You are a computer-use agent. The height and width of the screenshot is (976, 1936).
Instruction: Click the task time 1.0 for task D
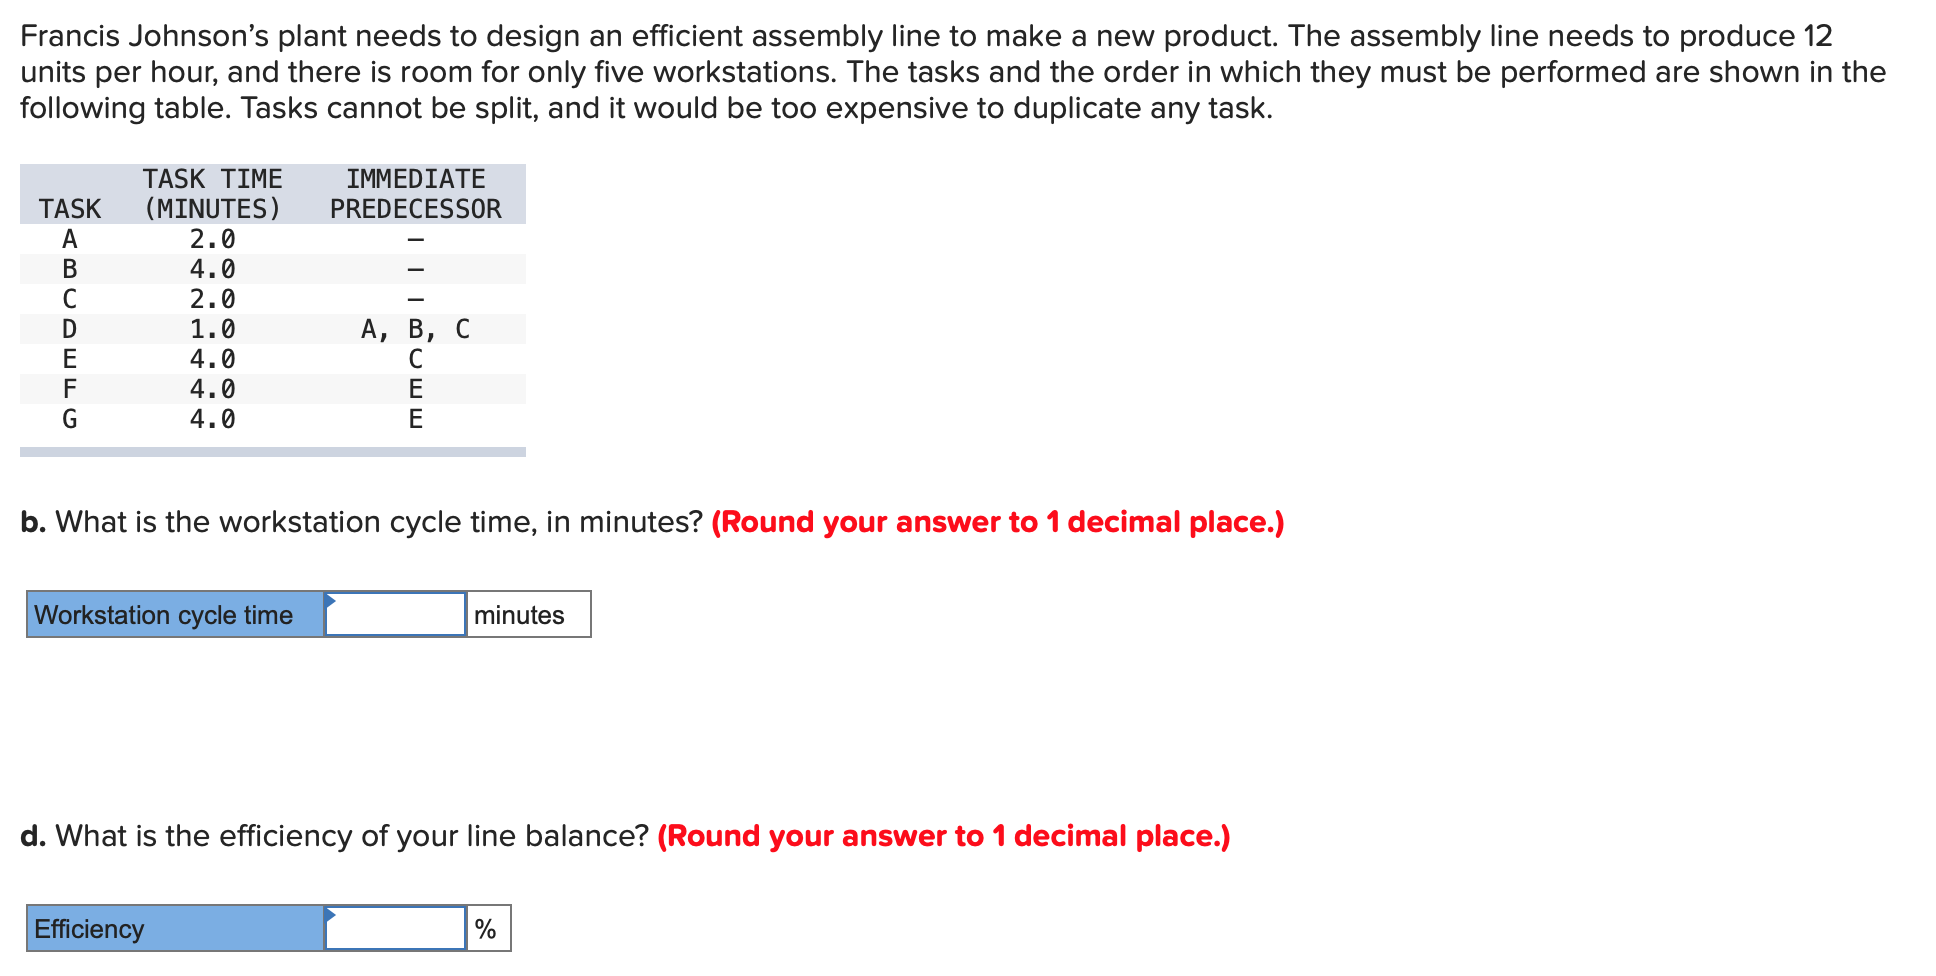click(x=212, y=329)
